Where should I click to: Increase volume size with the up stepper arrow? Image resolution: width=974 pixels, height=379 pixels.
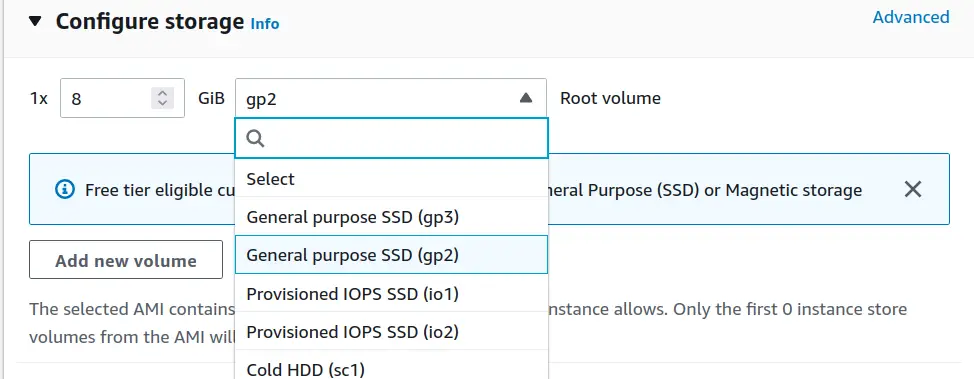tap(162, 93)
